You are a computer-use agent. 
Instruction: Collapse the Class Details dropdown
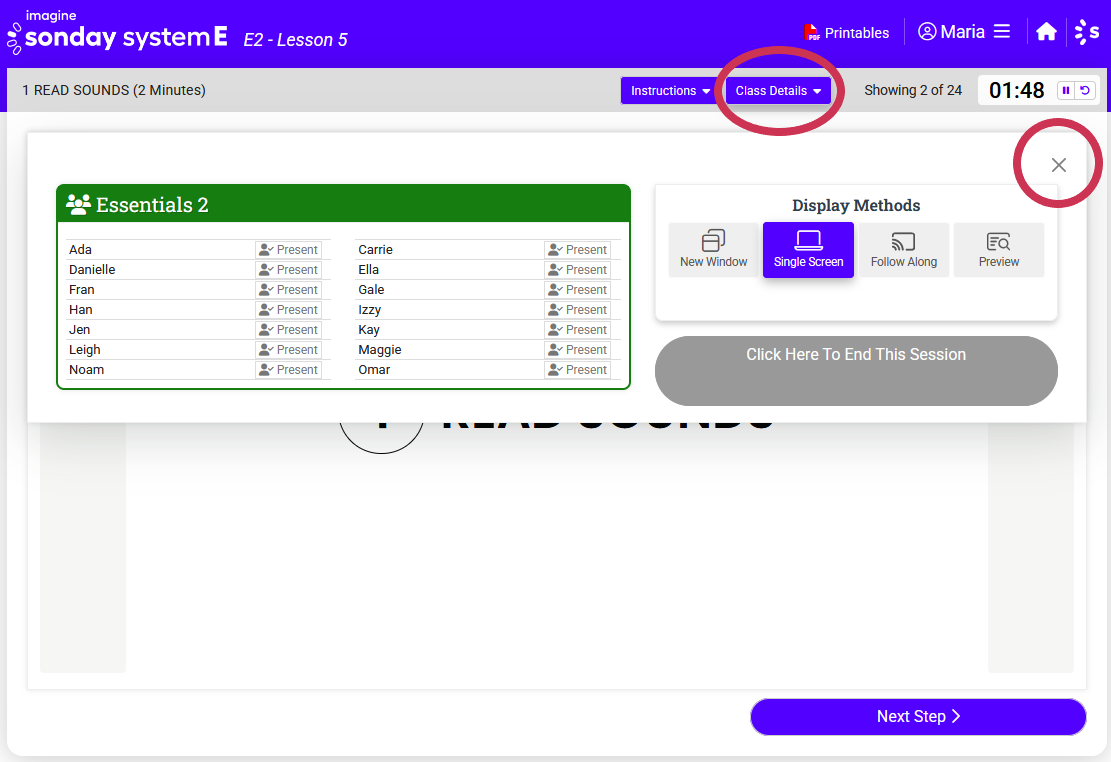(x=778, y=91)
